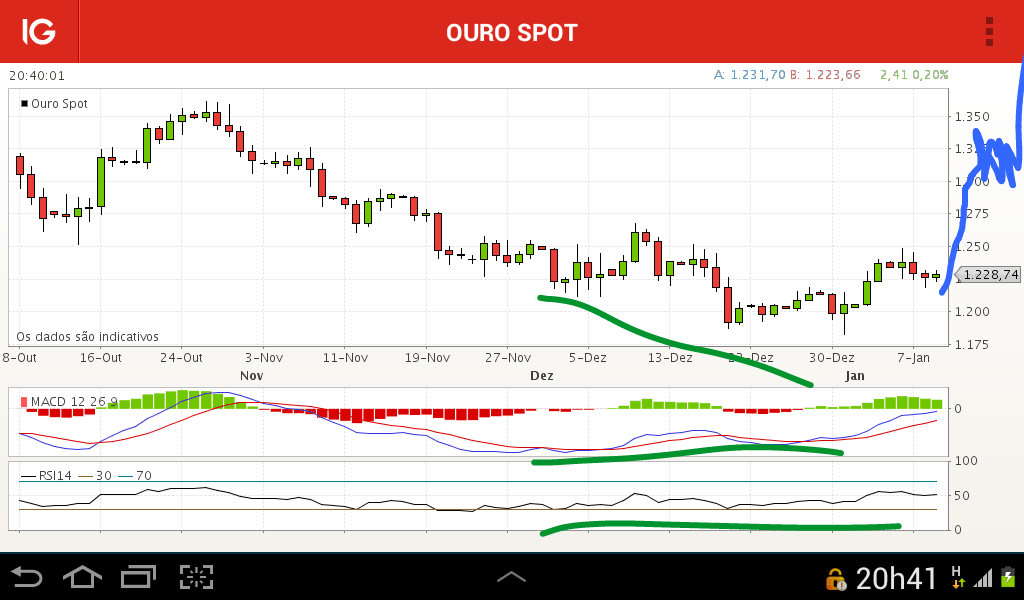Screen dimensions: 1024x600
Task: Tap the MACD 12 26 9 indicator label
Action: 70,402
